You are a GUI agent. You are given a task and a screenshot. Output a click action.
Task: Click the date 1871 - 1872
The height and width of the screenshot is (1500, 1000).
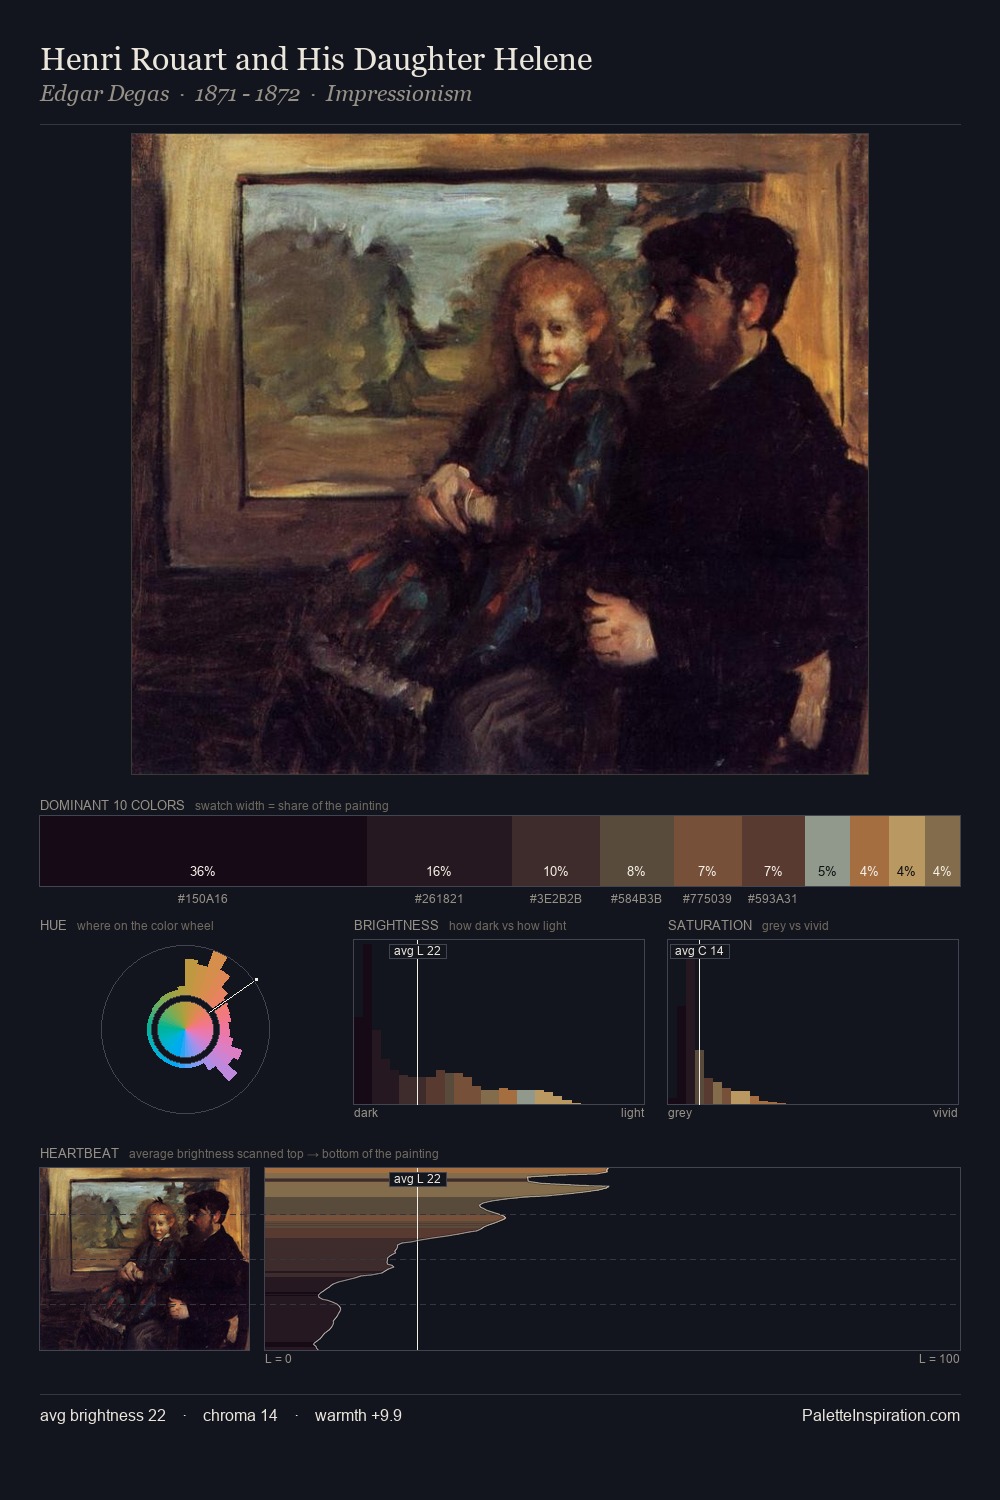tap(247, 94)
